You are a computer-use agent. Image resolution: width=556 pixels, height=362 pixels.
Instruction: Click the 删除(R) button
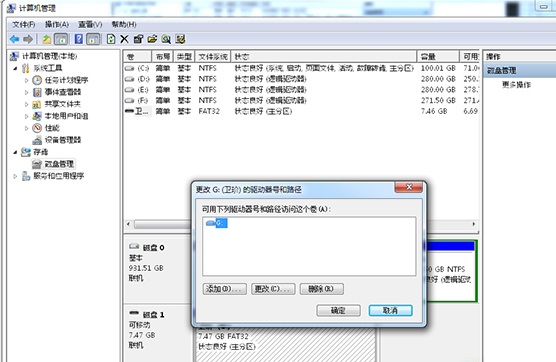[322, 289]
